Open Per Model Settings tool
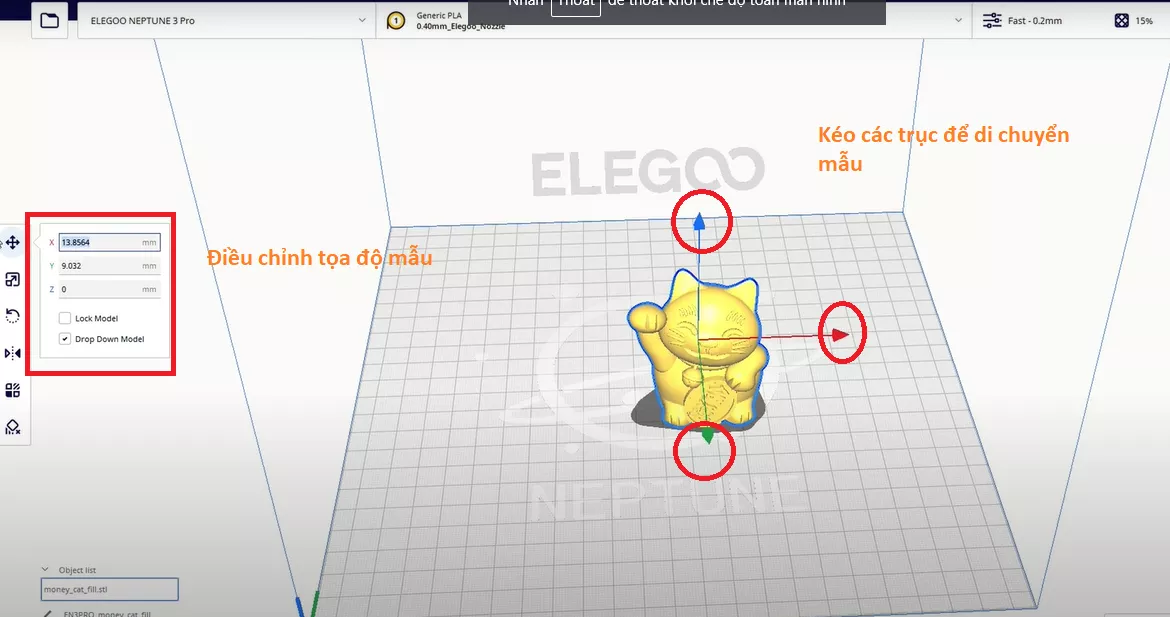The image size is (1170, 617). click(13, 389)
